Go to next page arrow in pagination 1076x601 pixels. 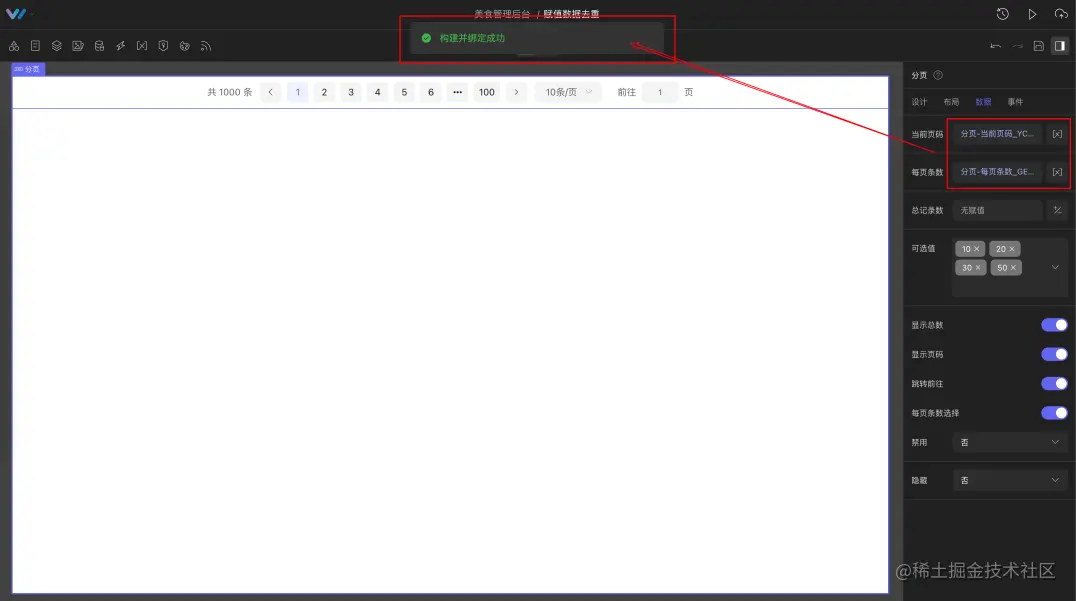pyautogui.click(x=516, y=92)
